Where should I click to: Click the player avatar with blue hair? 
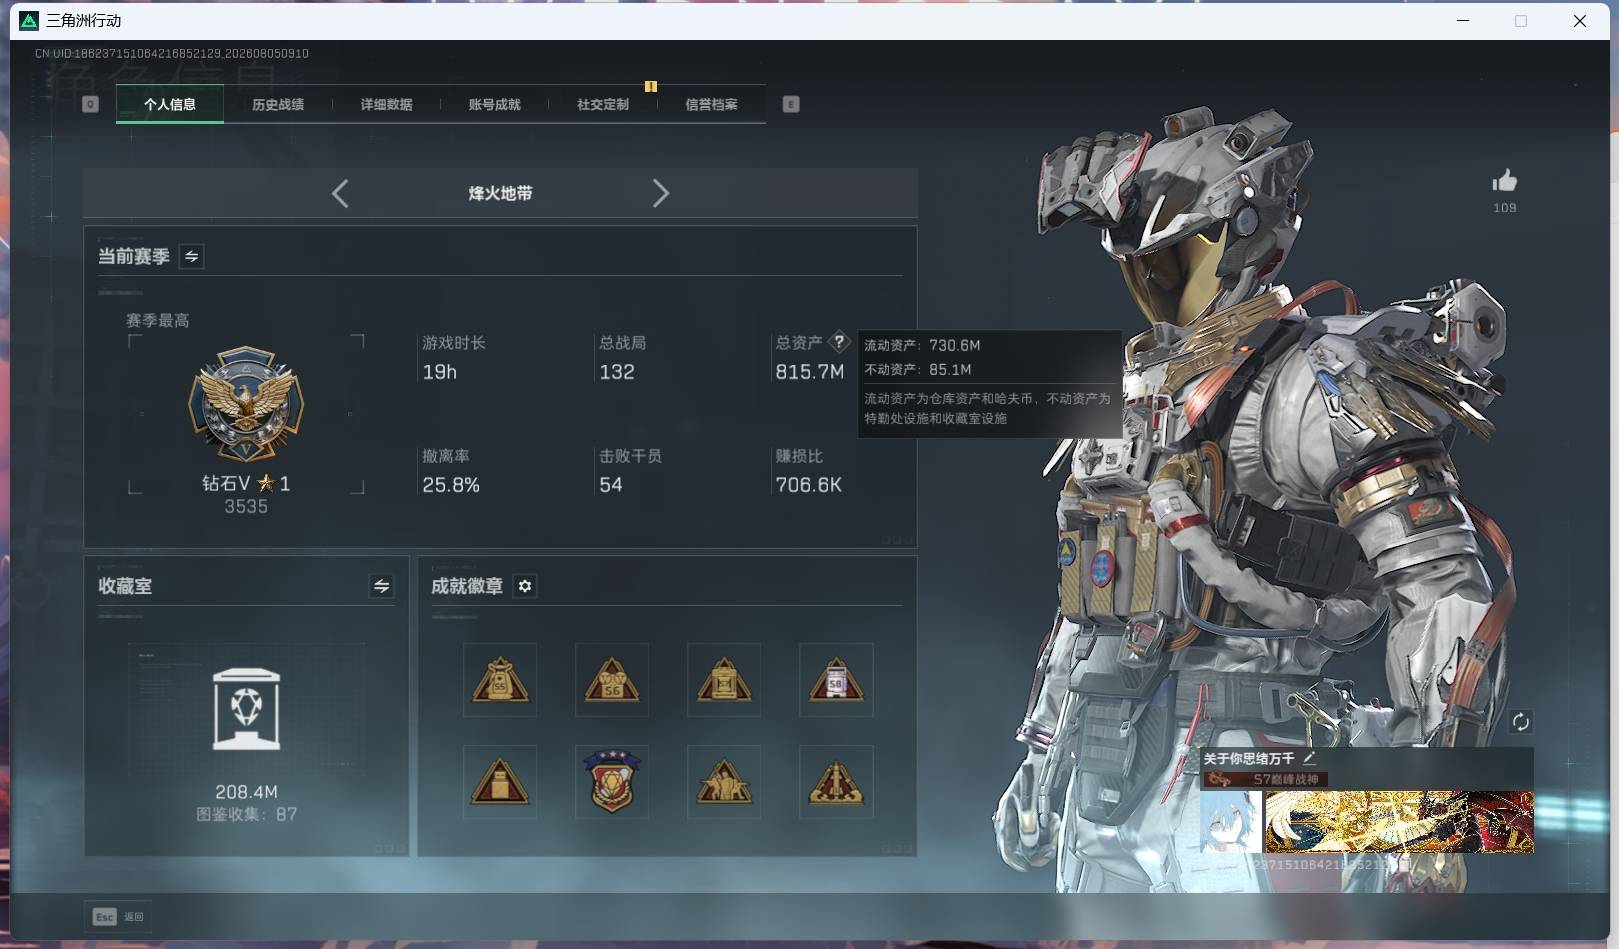pyautogui.click(x=1231, y=822)
